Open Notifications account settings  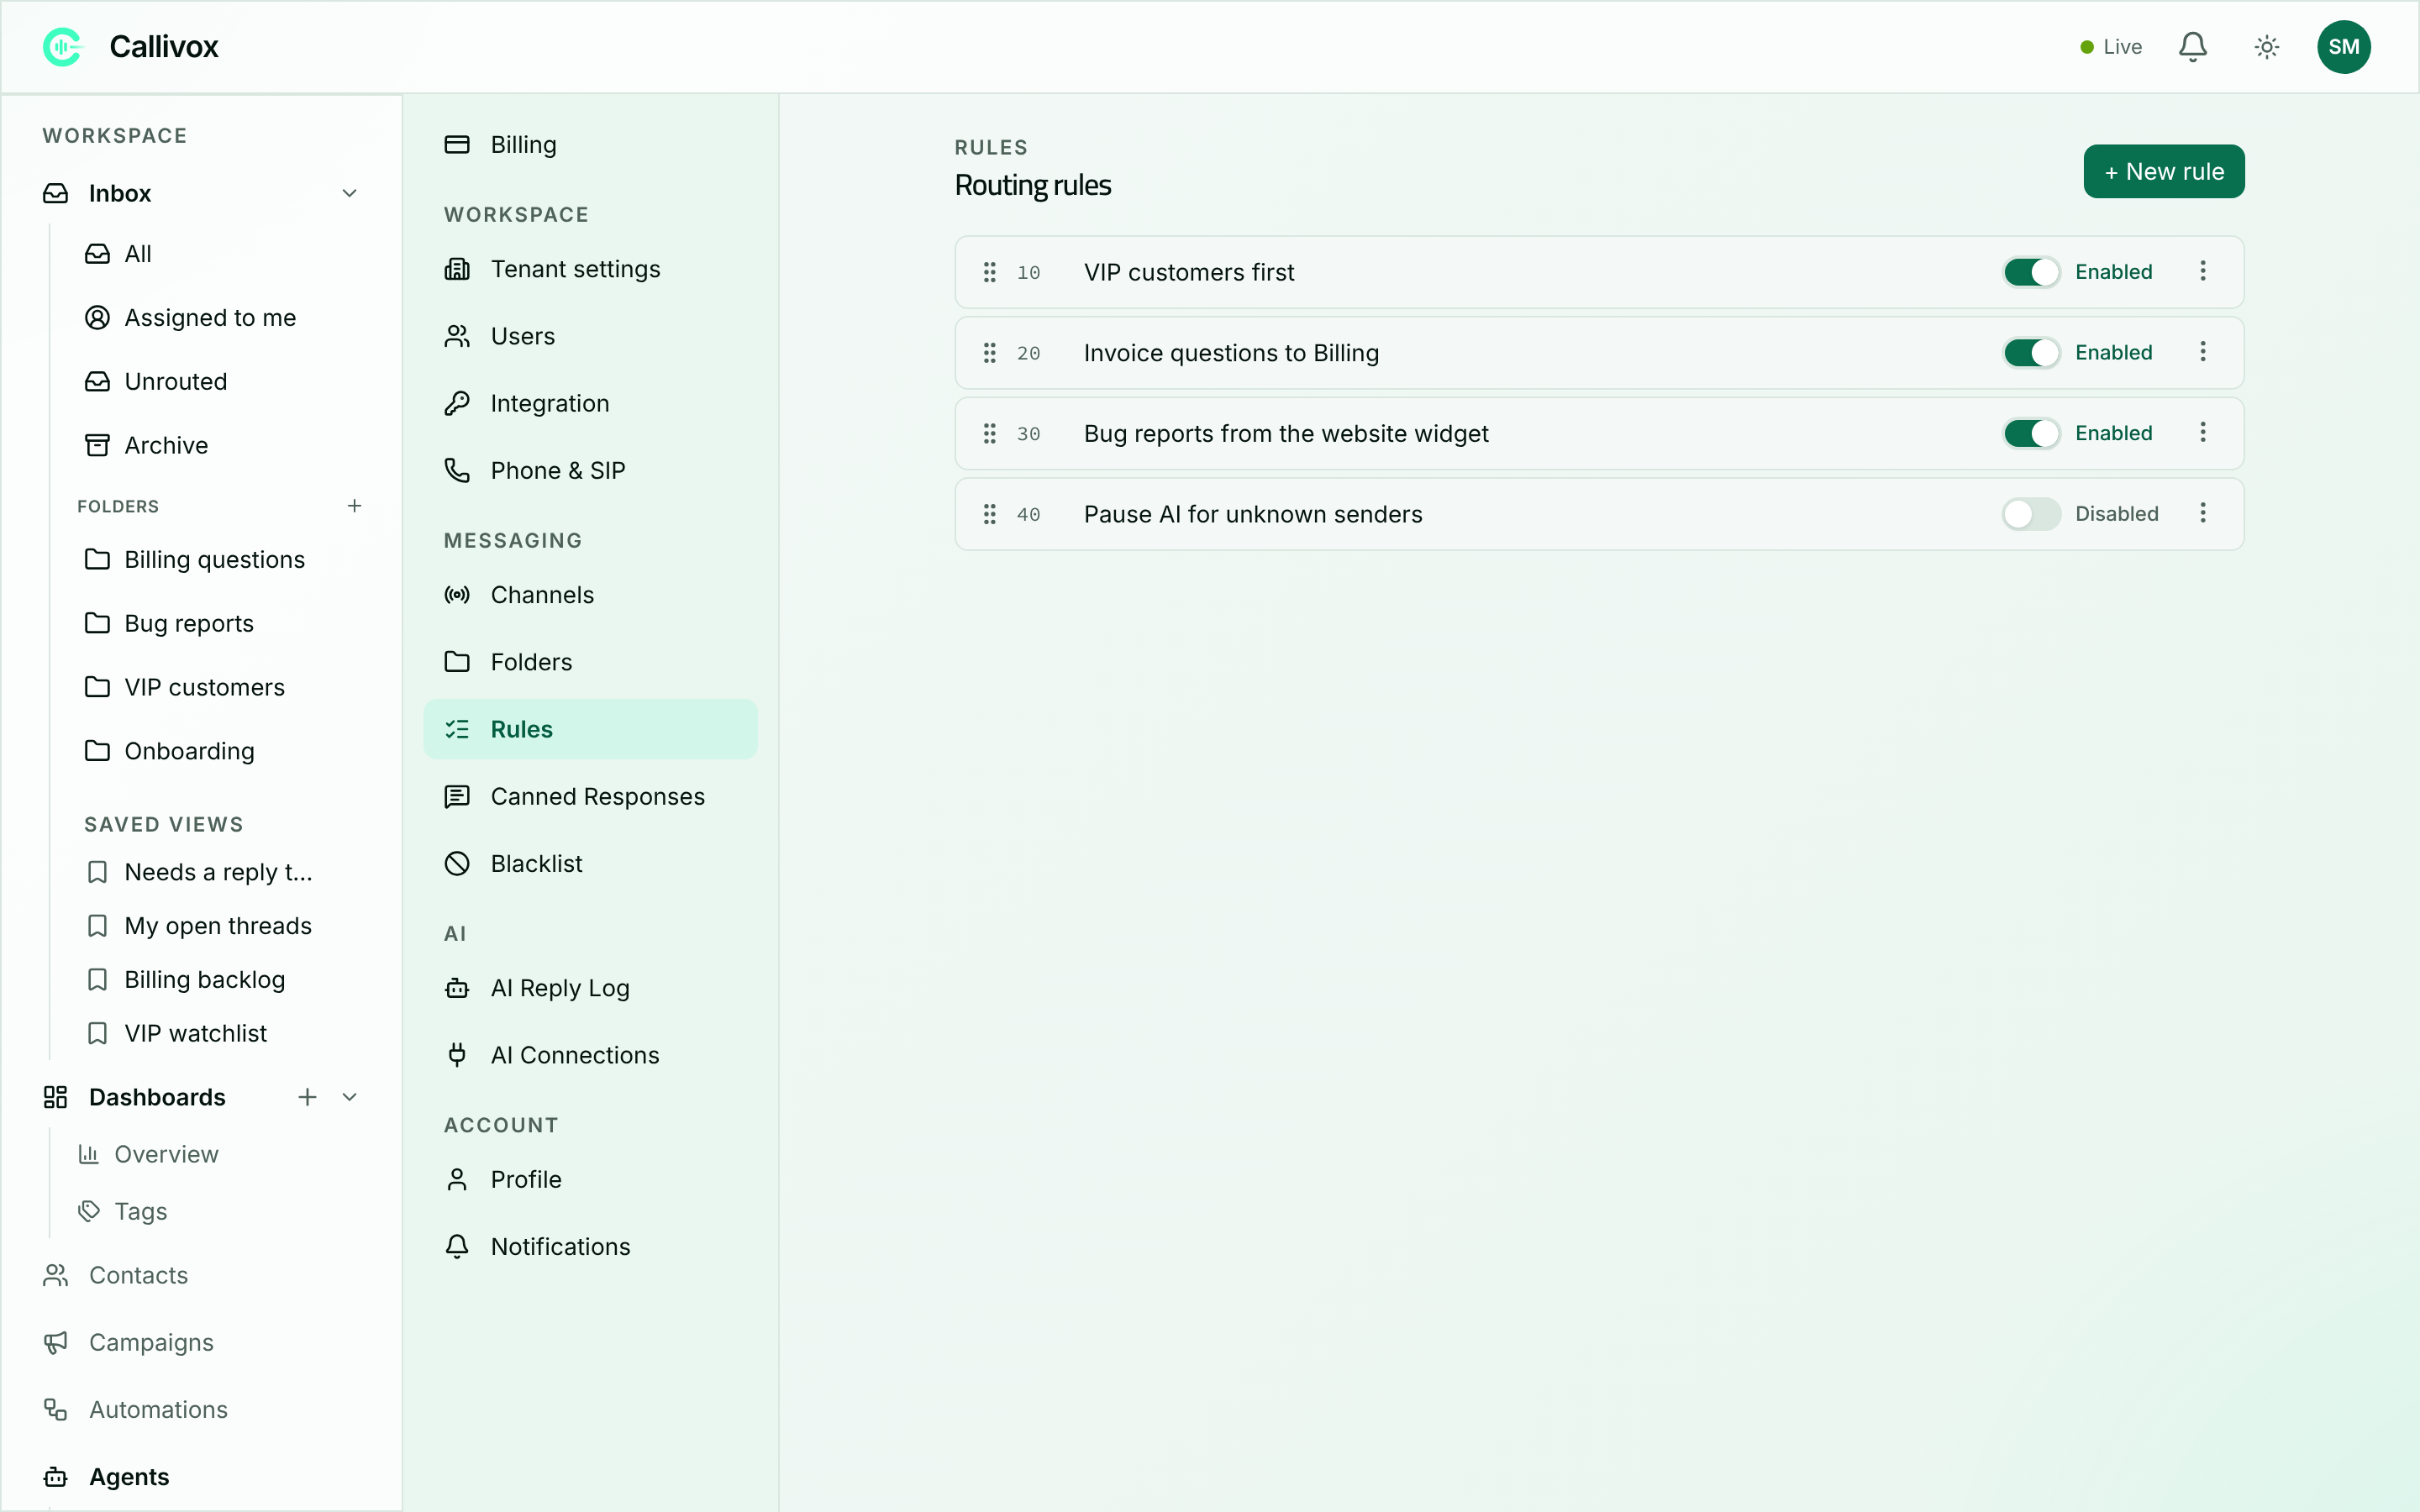click(590, 1247)
